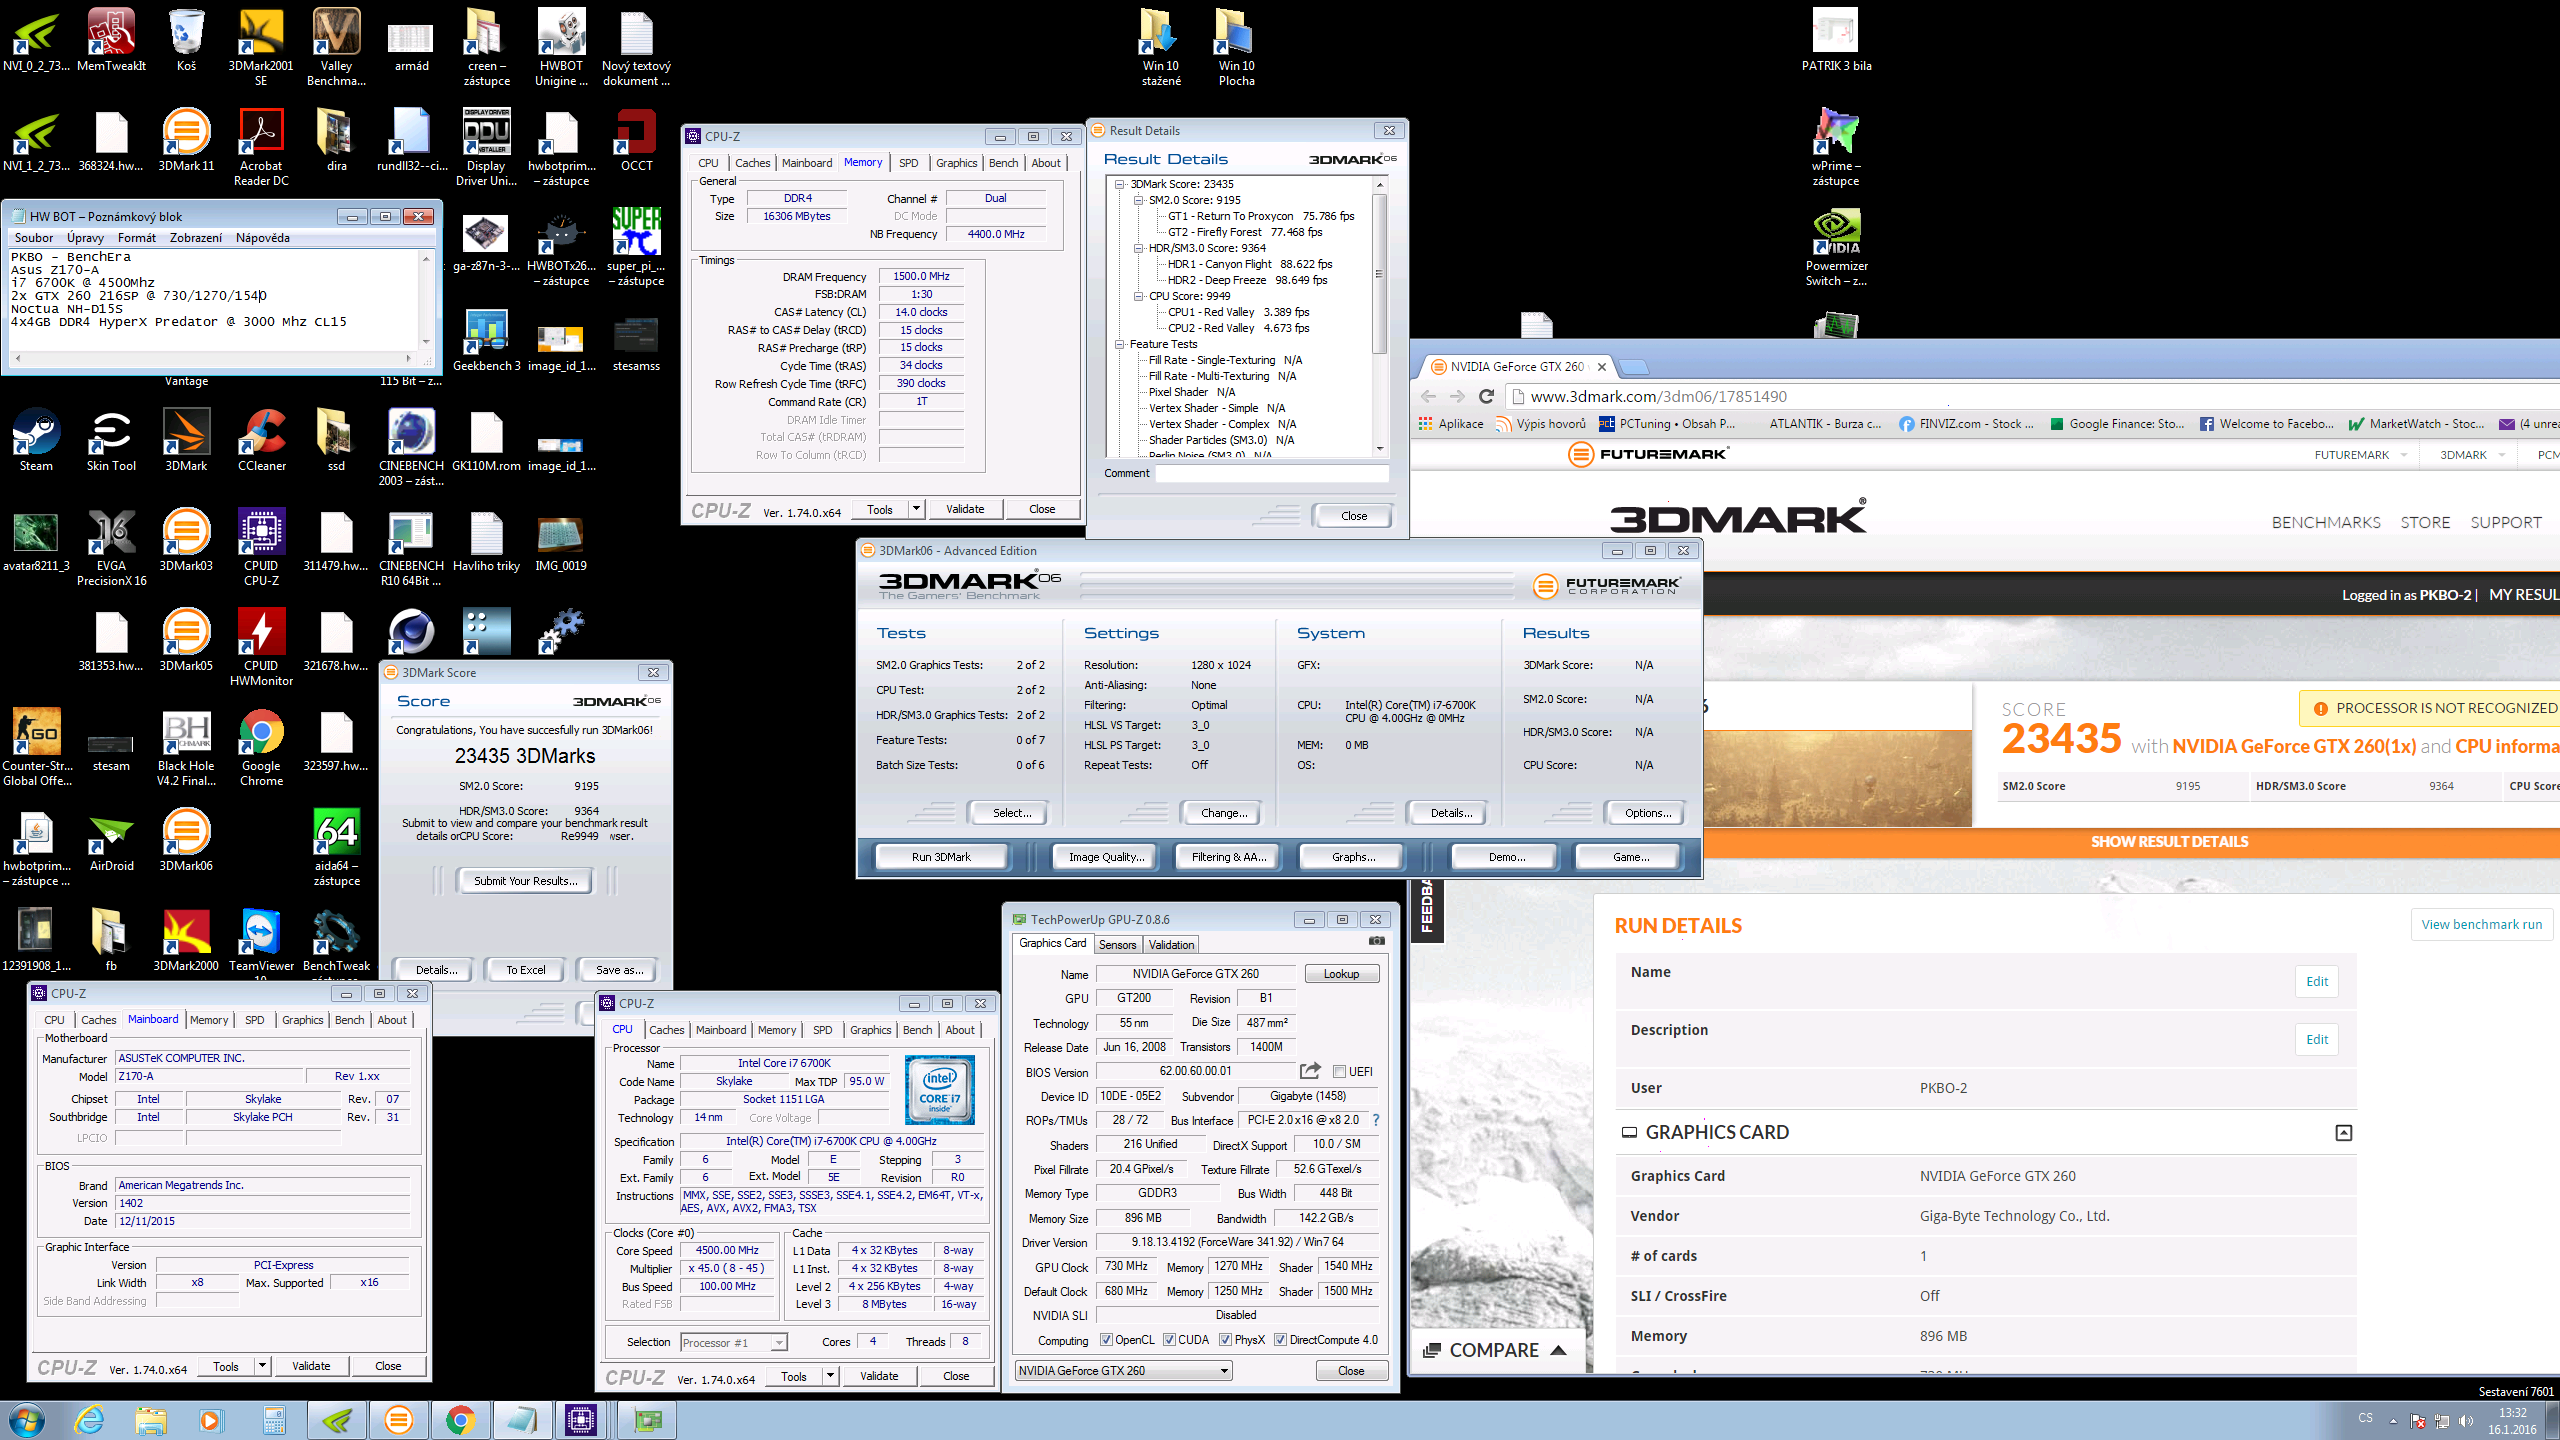Collapse HDR/SM3.0 Score tree node
Viewport: 2560px width, 1440px height.
1139,248
